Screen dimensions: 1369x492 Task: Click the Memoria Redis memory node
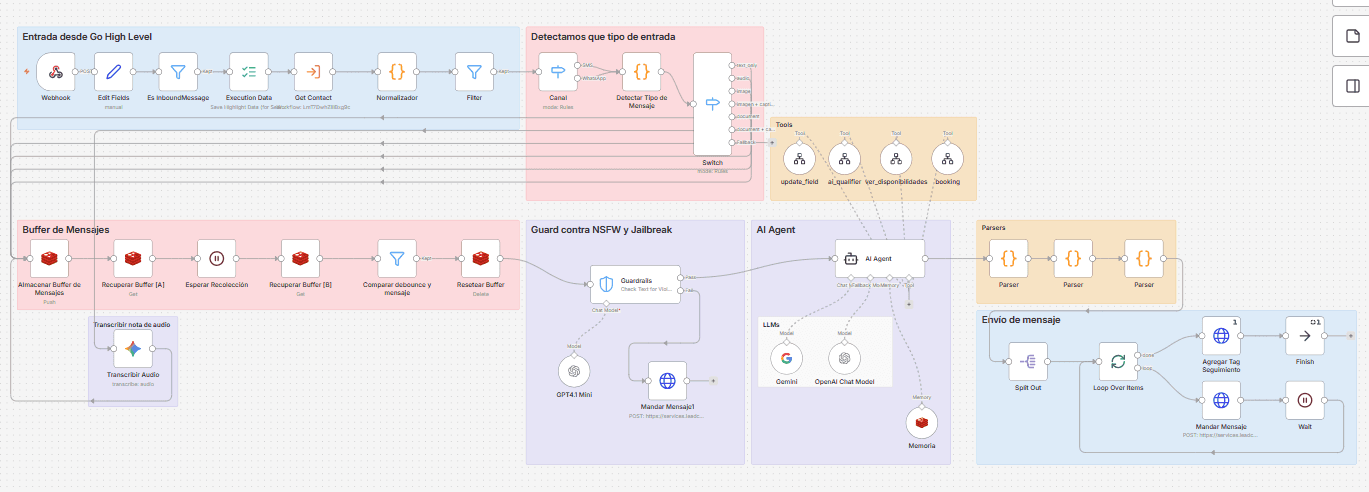click(x=921, y=423)
